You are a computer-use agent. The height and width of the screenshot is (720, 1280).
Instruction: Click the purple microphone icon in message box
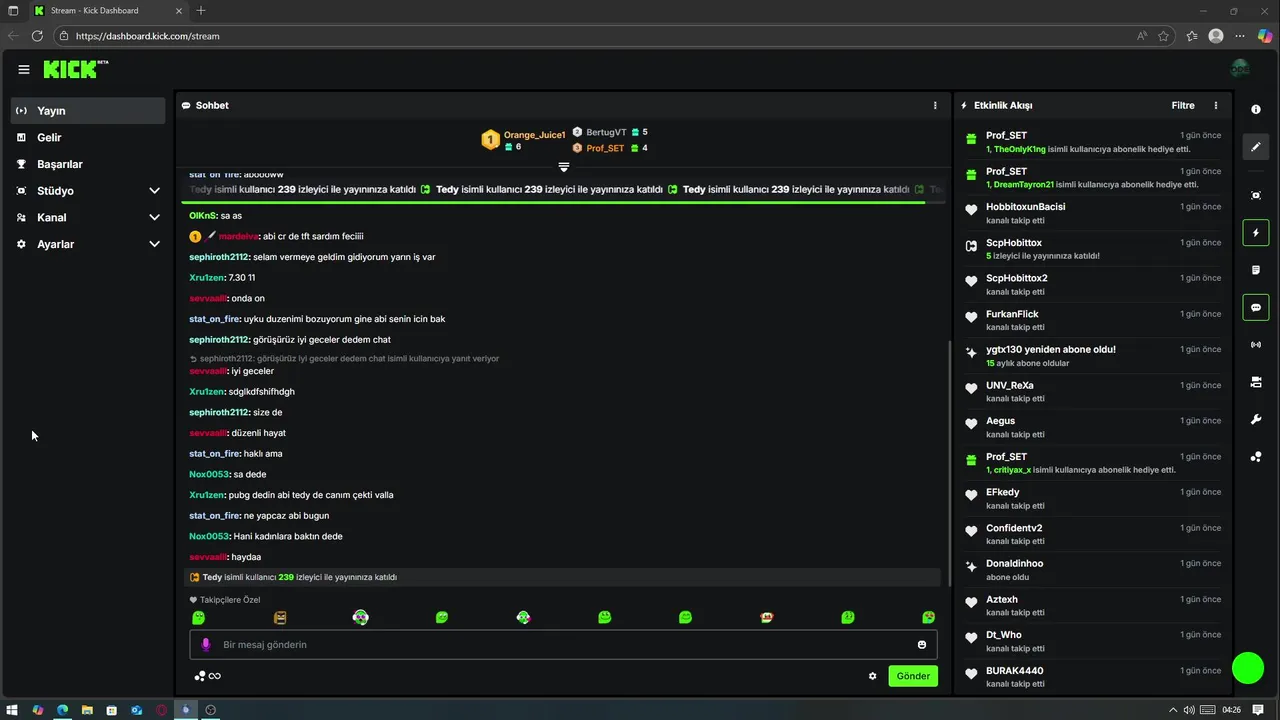[x=206, y=645]
